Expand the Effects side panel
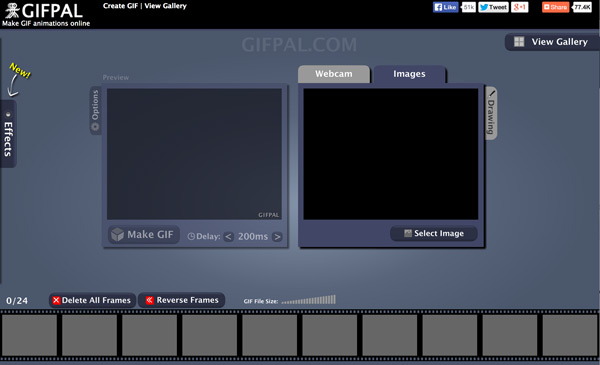Image resolution: width=600 pixels, height=365 pixels. [x=8, y=134]
